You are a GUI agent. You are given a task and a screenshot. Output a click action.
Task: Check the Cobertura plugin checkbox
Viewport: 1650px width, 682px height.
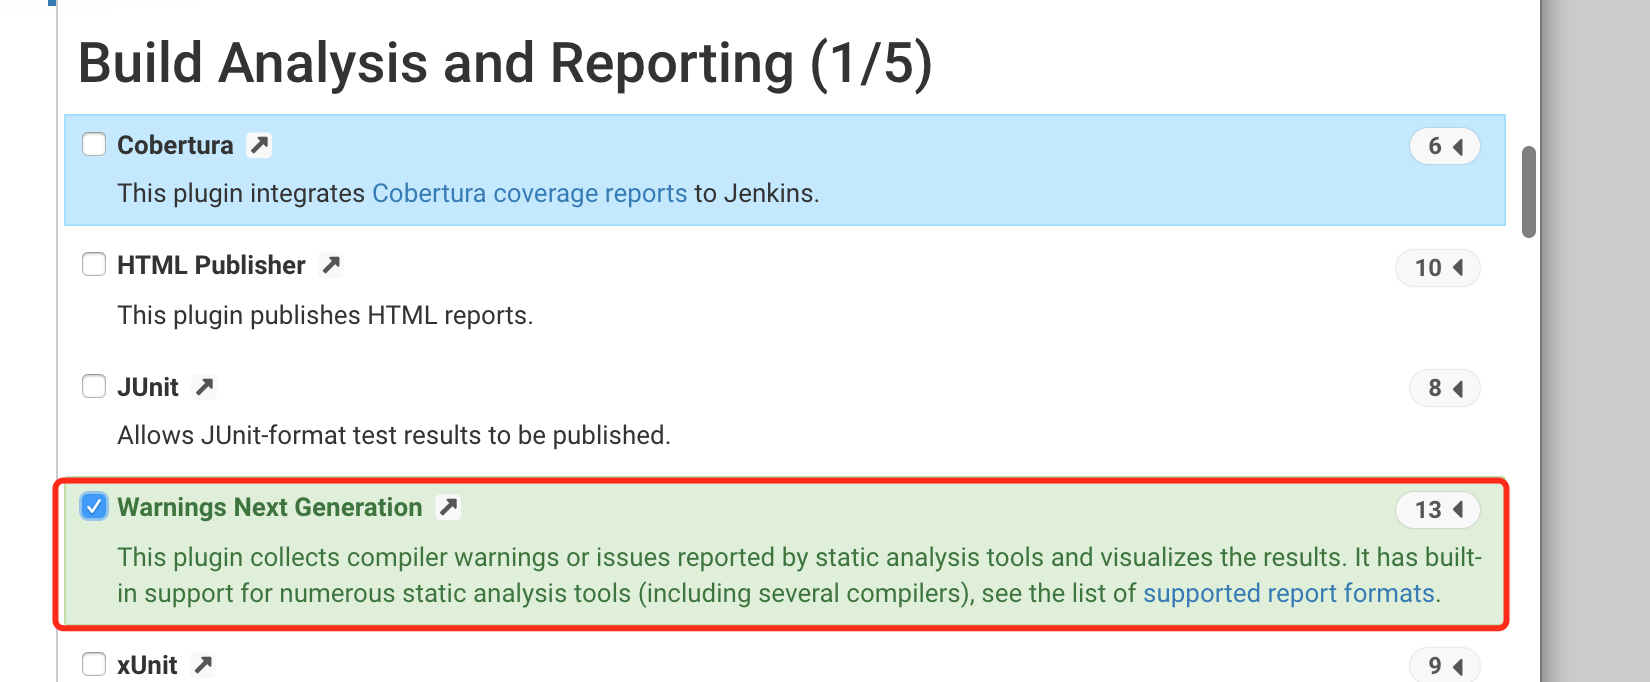point(94,144)
